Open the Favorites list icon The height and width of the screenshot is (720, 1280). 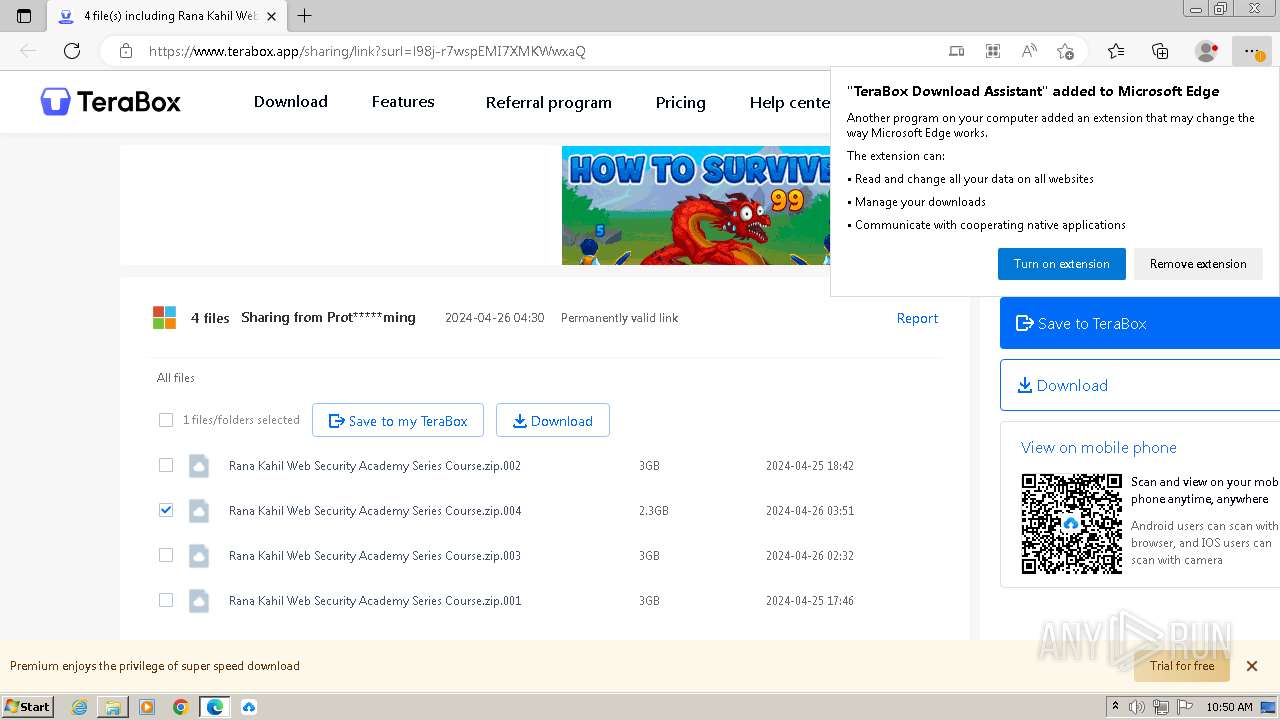1116,51
